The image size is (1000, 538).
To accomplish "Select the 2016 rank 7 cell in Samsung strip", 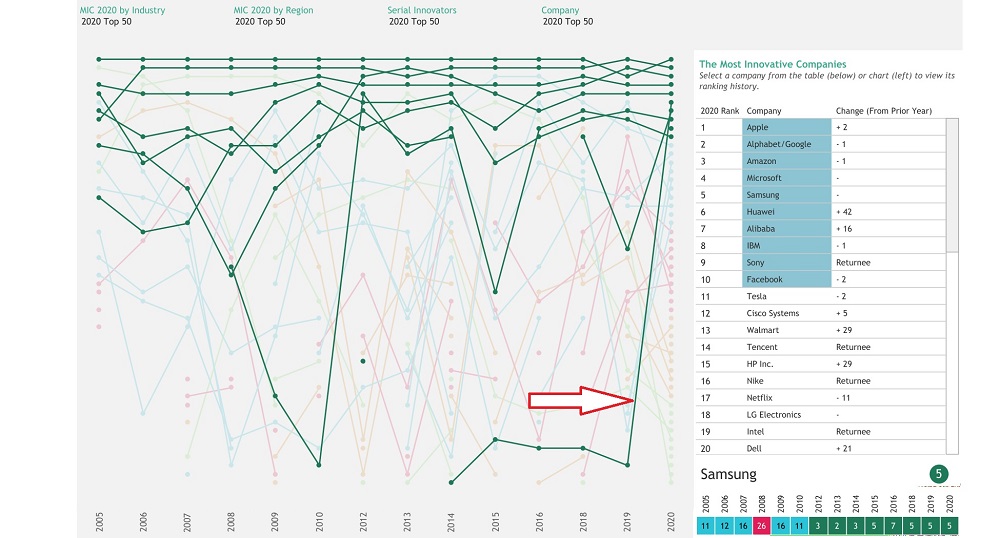I will click(893, 526).
